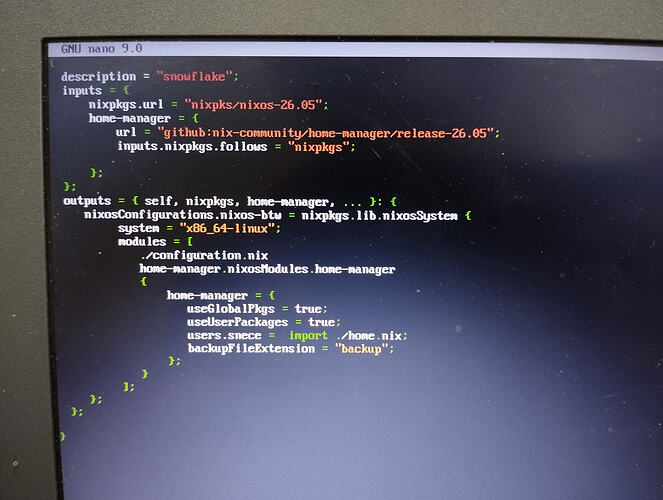The height and width of the screenshot is (500, 663).
Task: Click the github:nix-community home-manager url string
Action: 326,133
